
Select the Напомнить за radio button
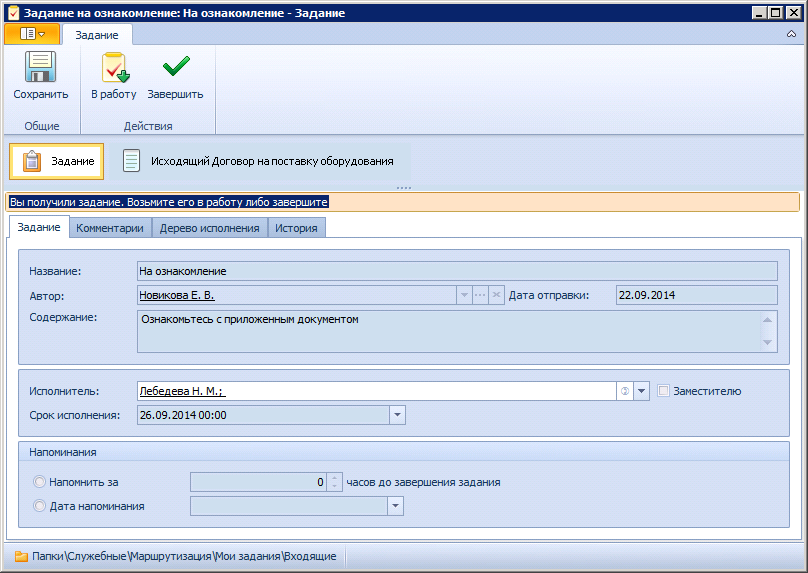(x=40, y=482)
